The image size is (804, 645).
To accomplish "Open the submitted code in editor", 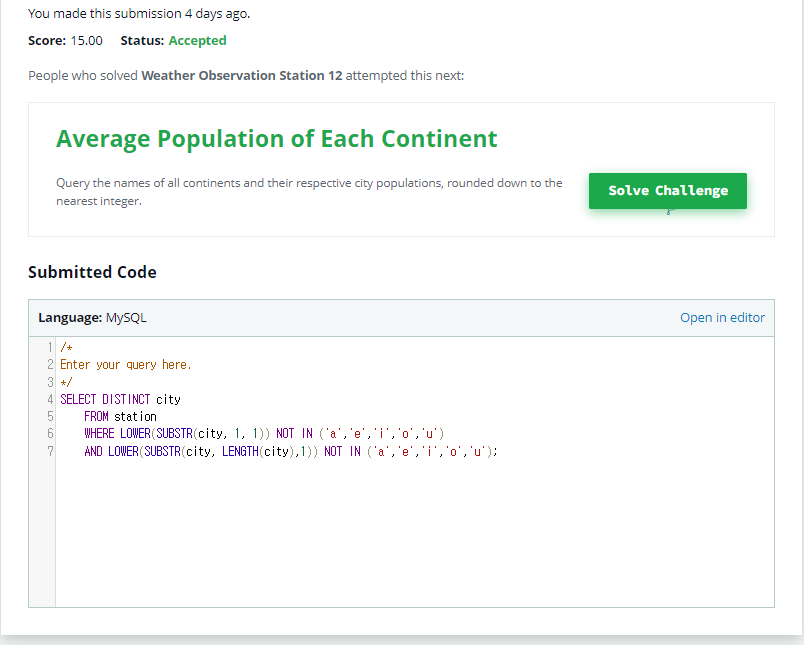I will (722, 317).
